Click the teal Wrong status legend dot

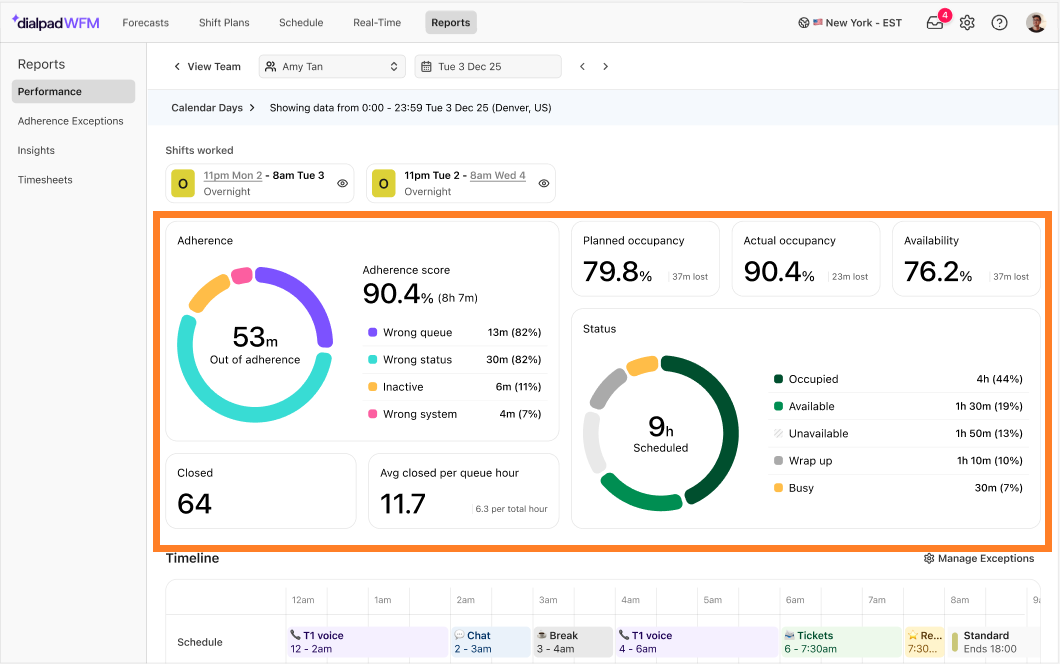(372, 359)
